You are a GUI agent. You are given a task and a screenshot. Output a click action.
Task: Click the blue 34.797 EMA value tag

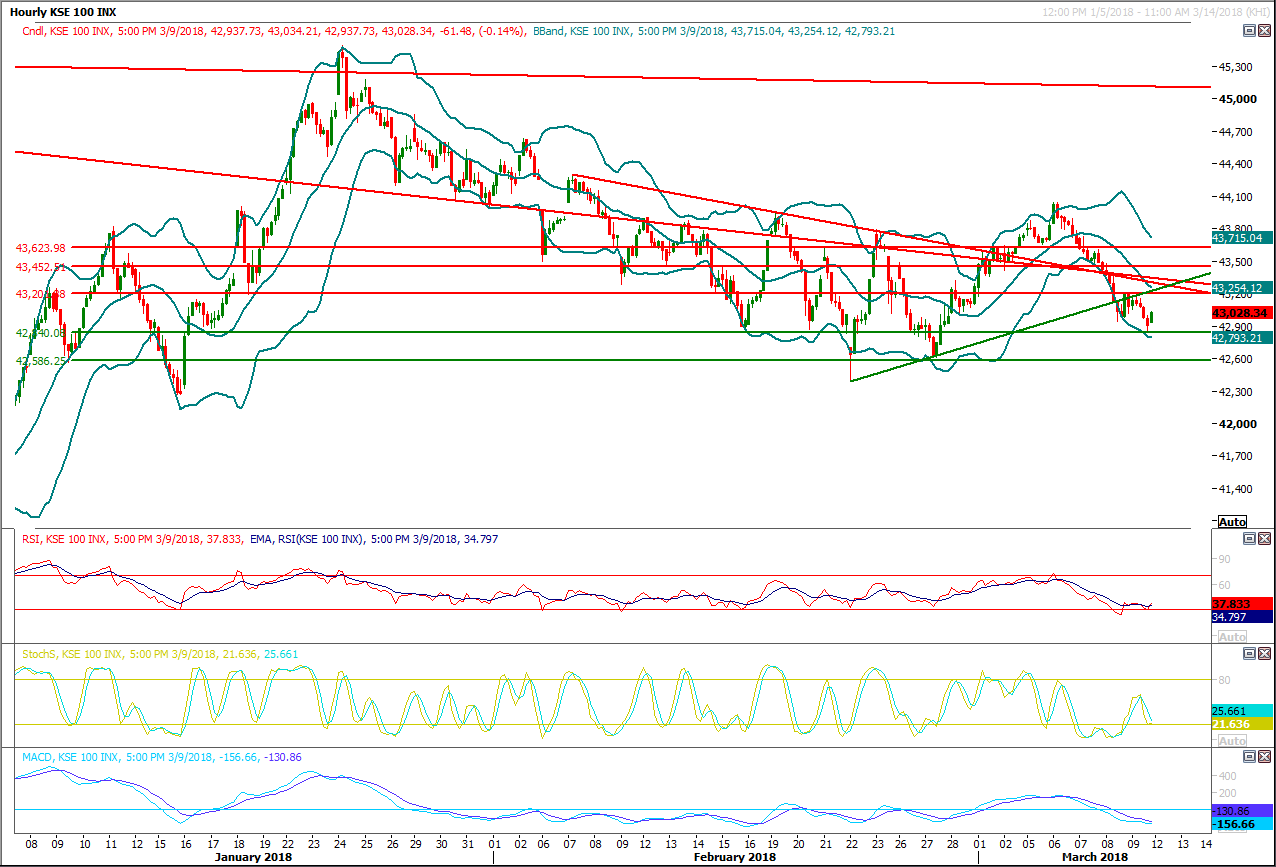(1240, 618)
